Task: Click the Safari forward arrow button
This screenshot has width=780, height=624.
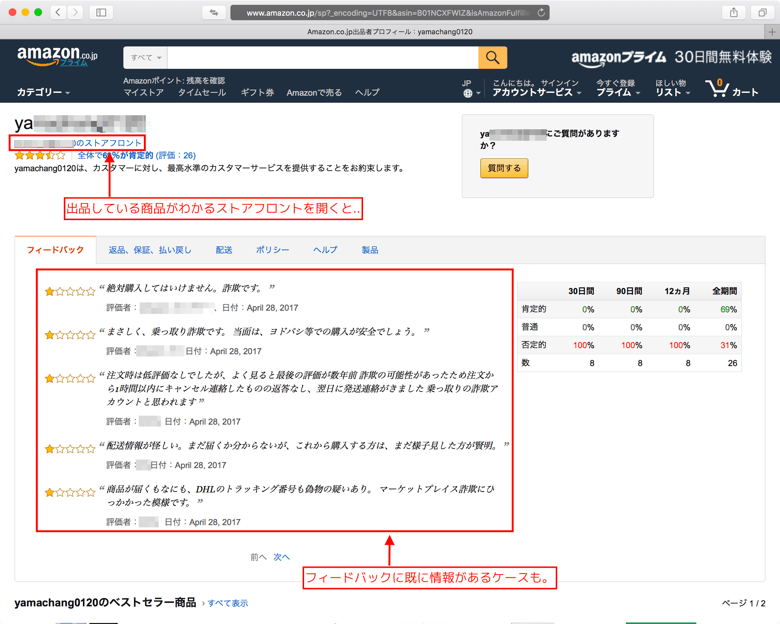Action: point(76,12)
